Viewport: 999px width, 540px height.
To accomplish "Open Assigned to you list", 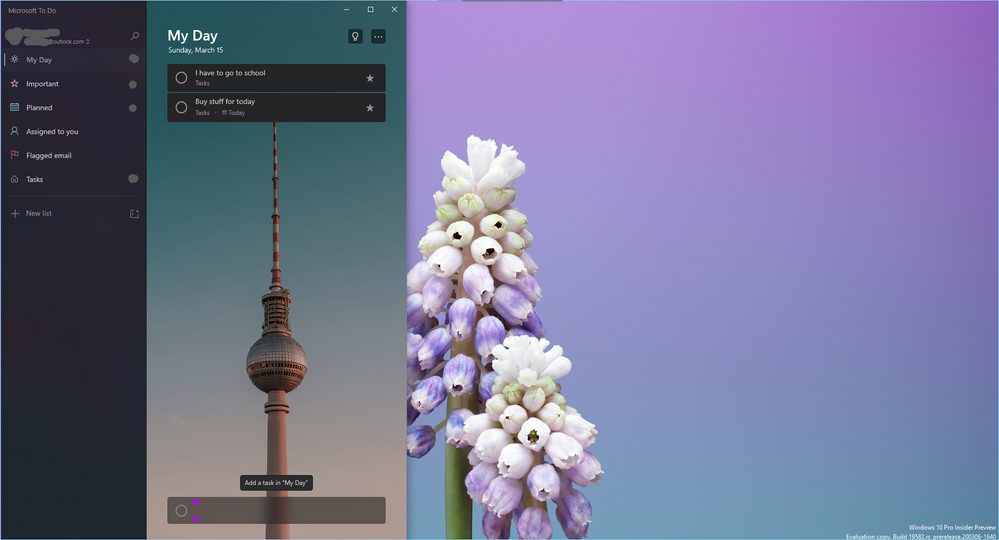I will (x=73, y=132).
